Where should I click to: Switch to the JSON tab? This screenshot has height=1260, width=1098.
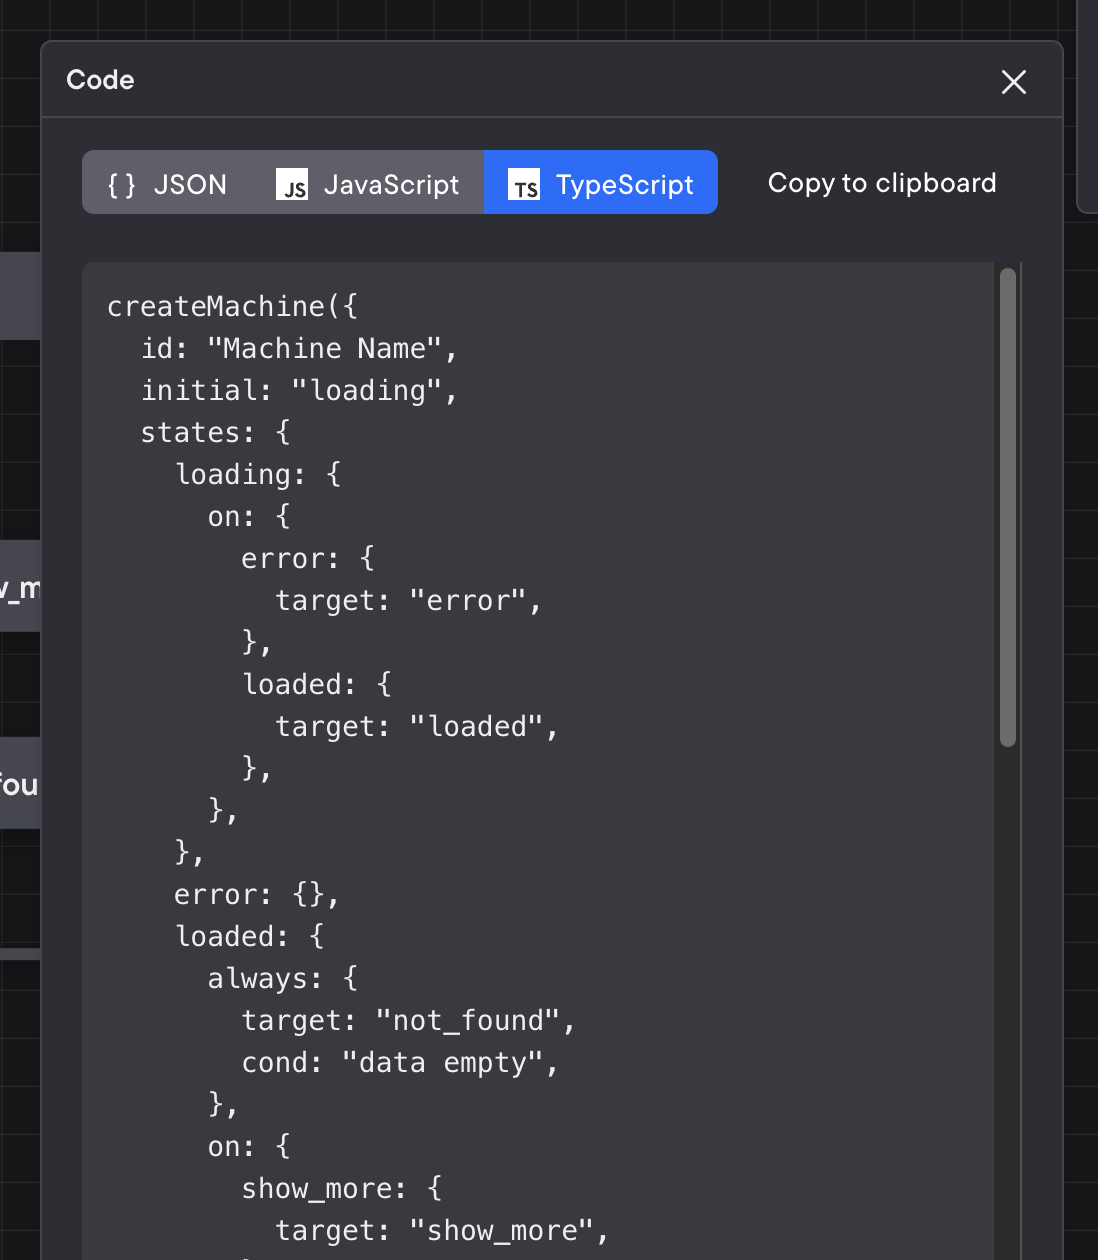click(x=167, y=183)
